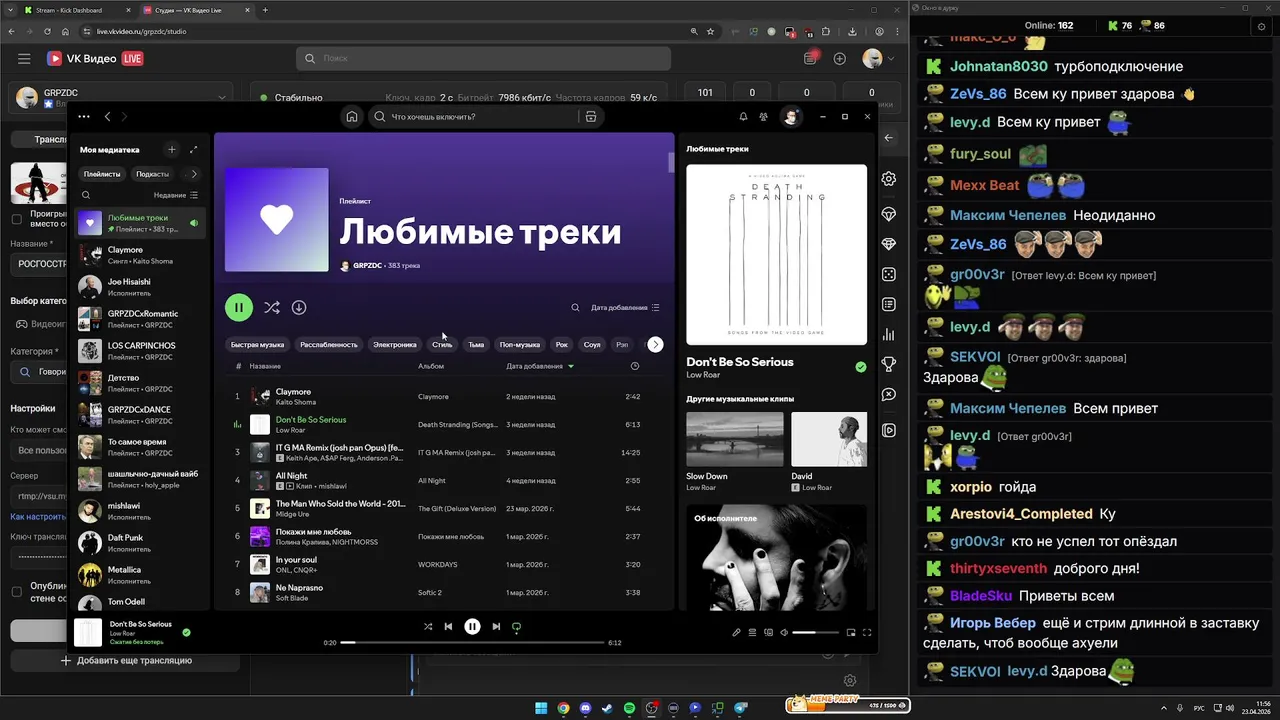1280x720 pixels.
Task: Open Daft Punk artist in library
Action: pyautogui.click(x=141, y=543)
